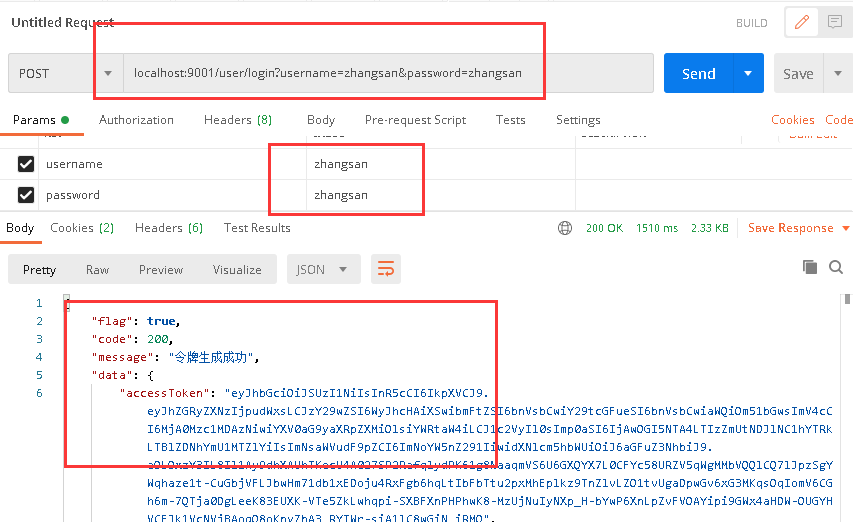This screenshot has height=522, width=853.
Task: Open the Pre-request Script tab
Action: tap(415, 120)
